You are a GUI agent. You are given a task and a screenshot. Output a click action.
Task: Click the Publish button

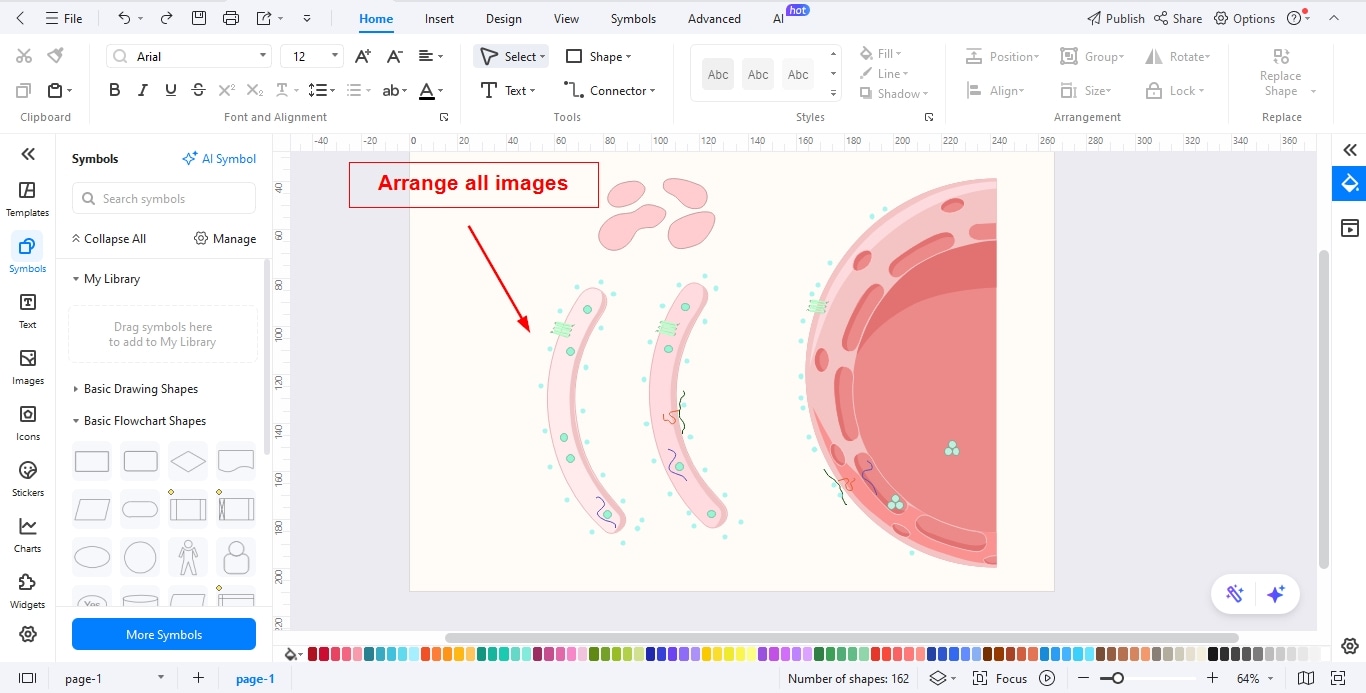click(1115, 17)
